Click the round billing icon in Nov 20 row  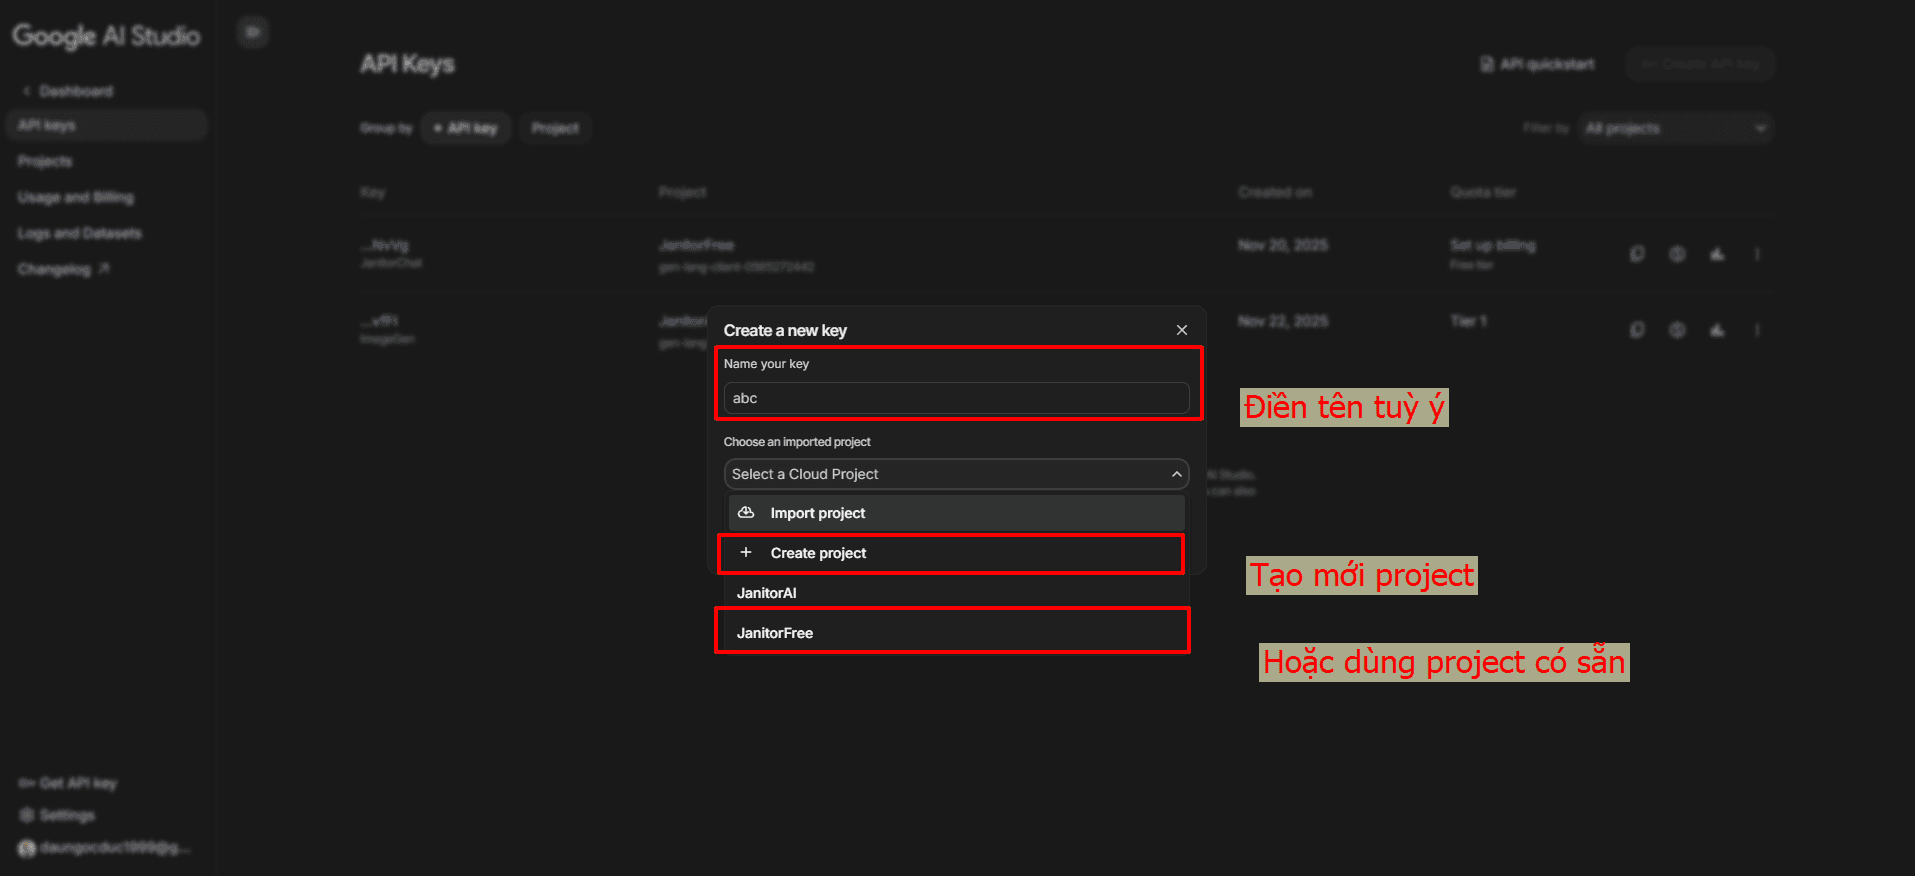[x=1677, y=254]
